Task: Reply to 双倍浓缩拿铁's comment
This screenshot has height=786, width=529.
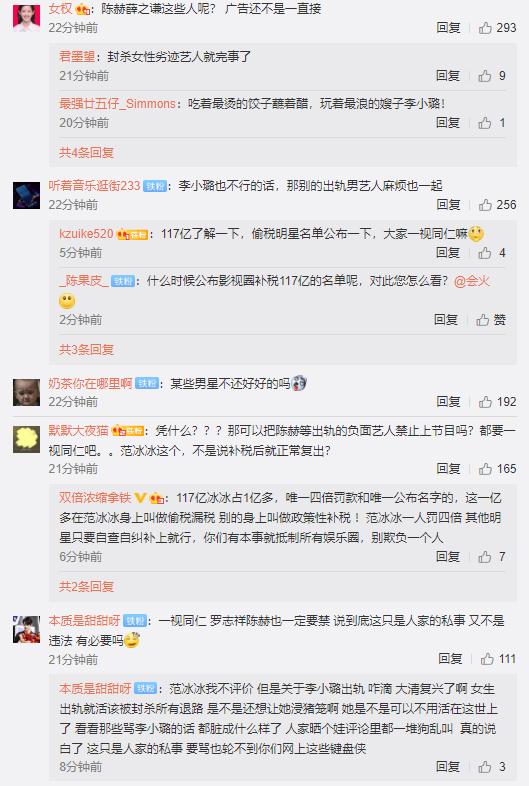Action: point(448,557)
